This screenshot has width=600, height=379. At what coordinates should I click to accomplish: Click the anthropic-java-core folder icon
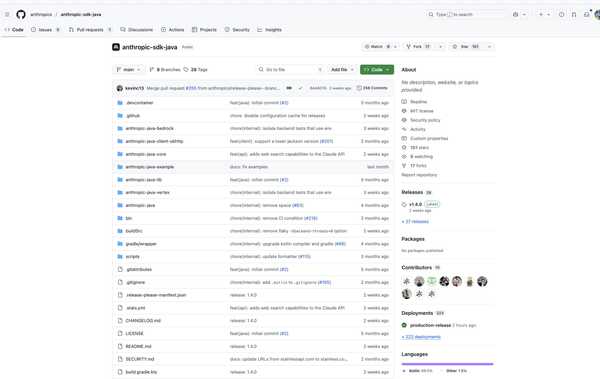coord(120,154)
